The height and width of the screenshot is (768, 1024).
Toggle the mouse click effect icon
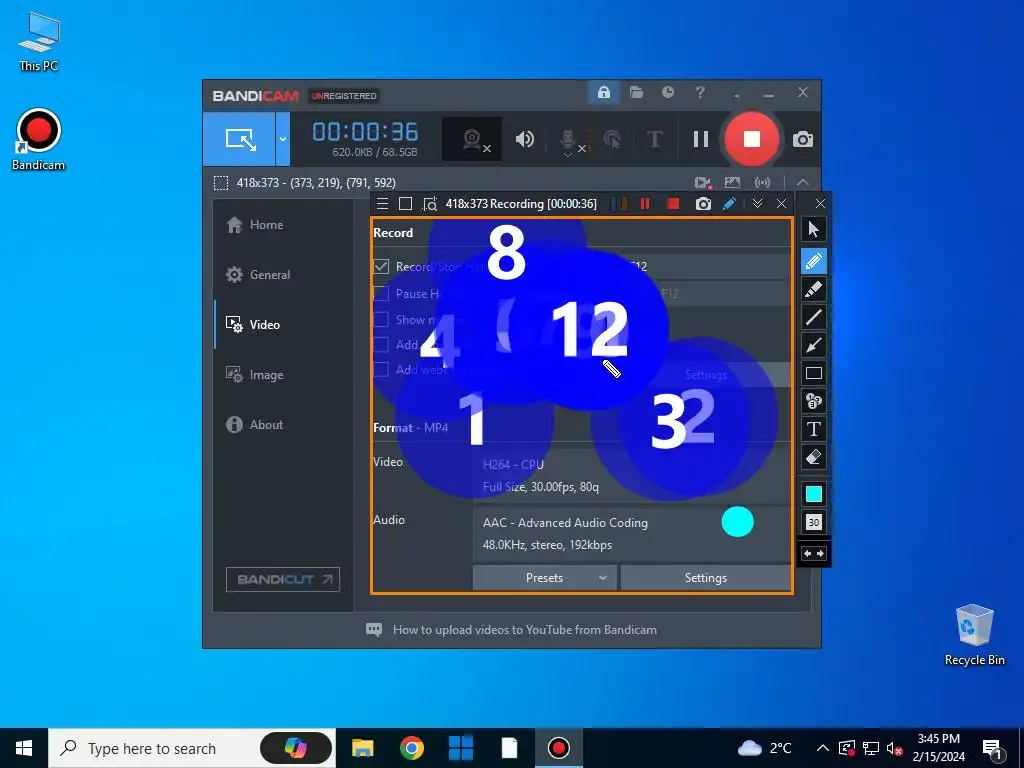click(x=612, y=139)
